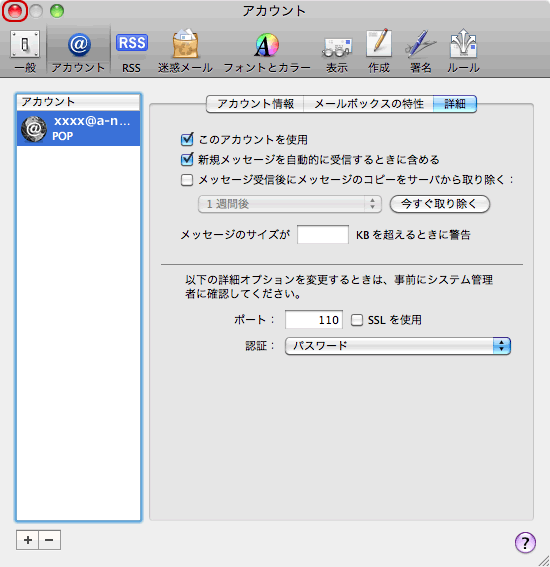The image size is (550, 567).
Task: Zoom the window with the green button
Action: point(57,11)
